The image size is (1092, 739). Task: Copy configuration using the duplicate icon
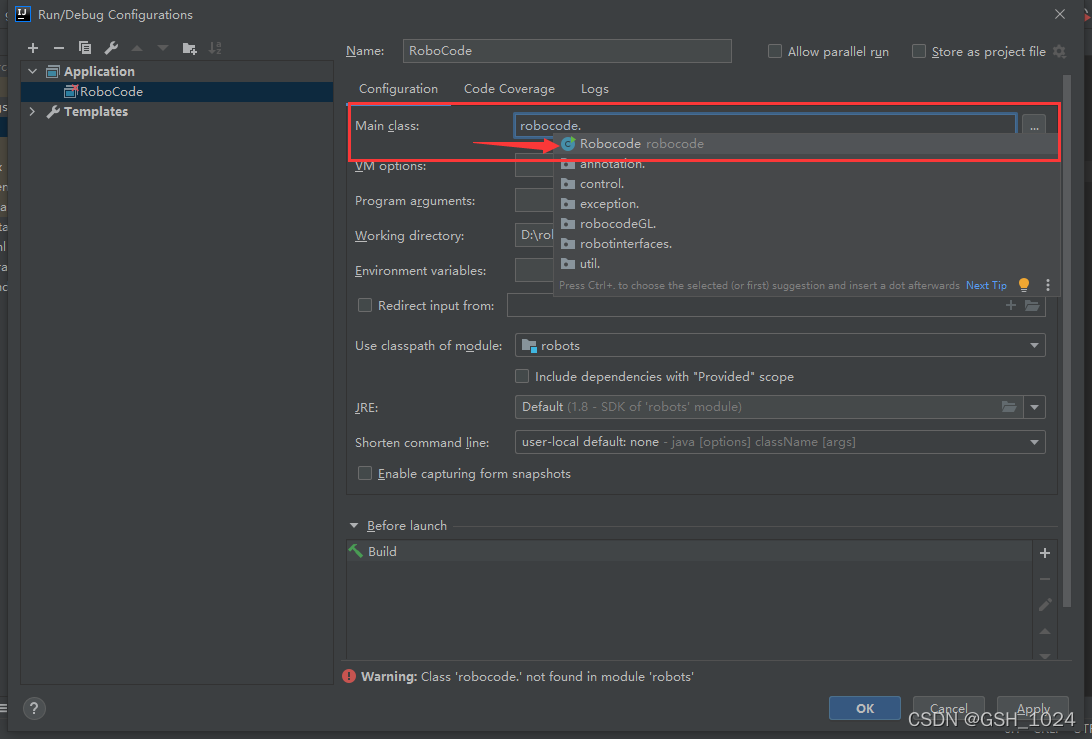(85, 48)
